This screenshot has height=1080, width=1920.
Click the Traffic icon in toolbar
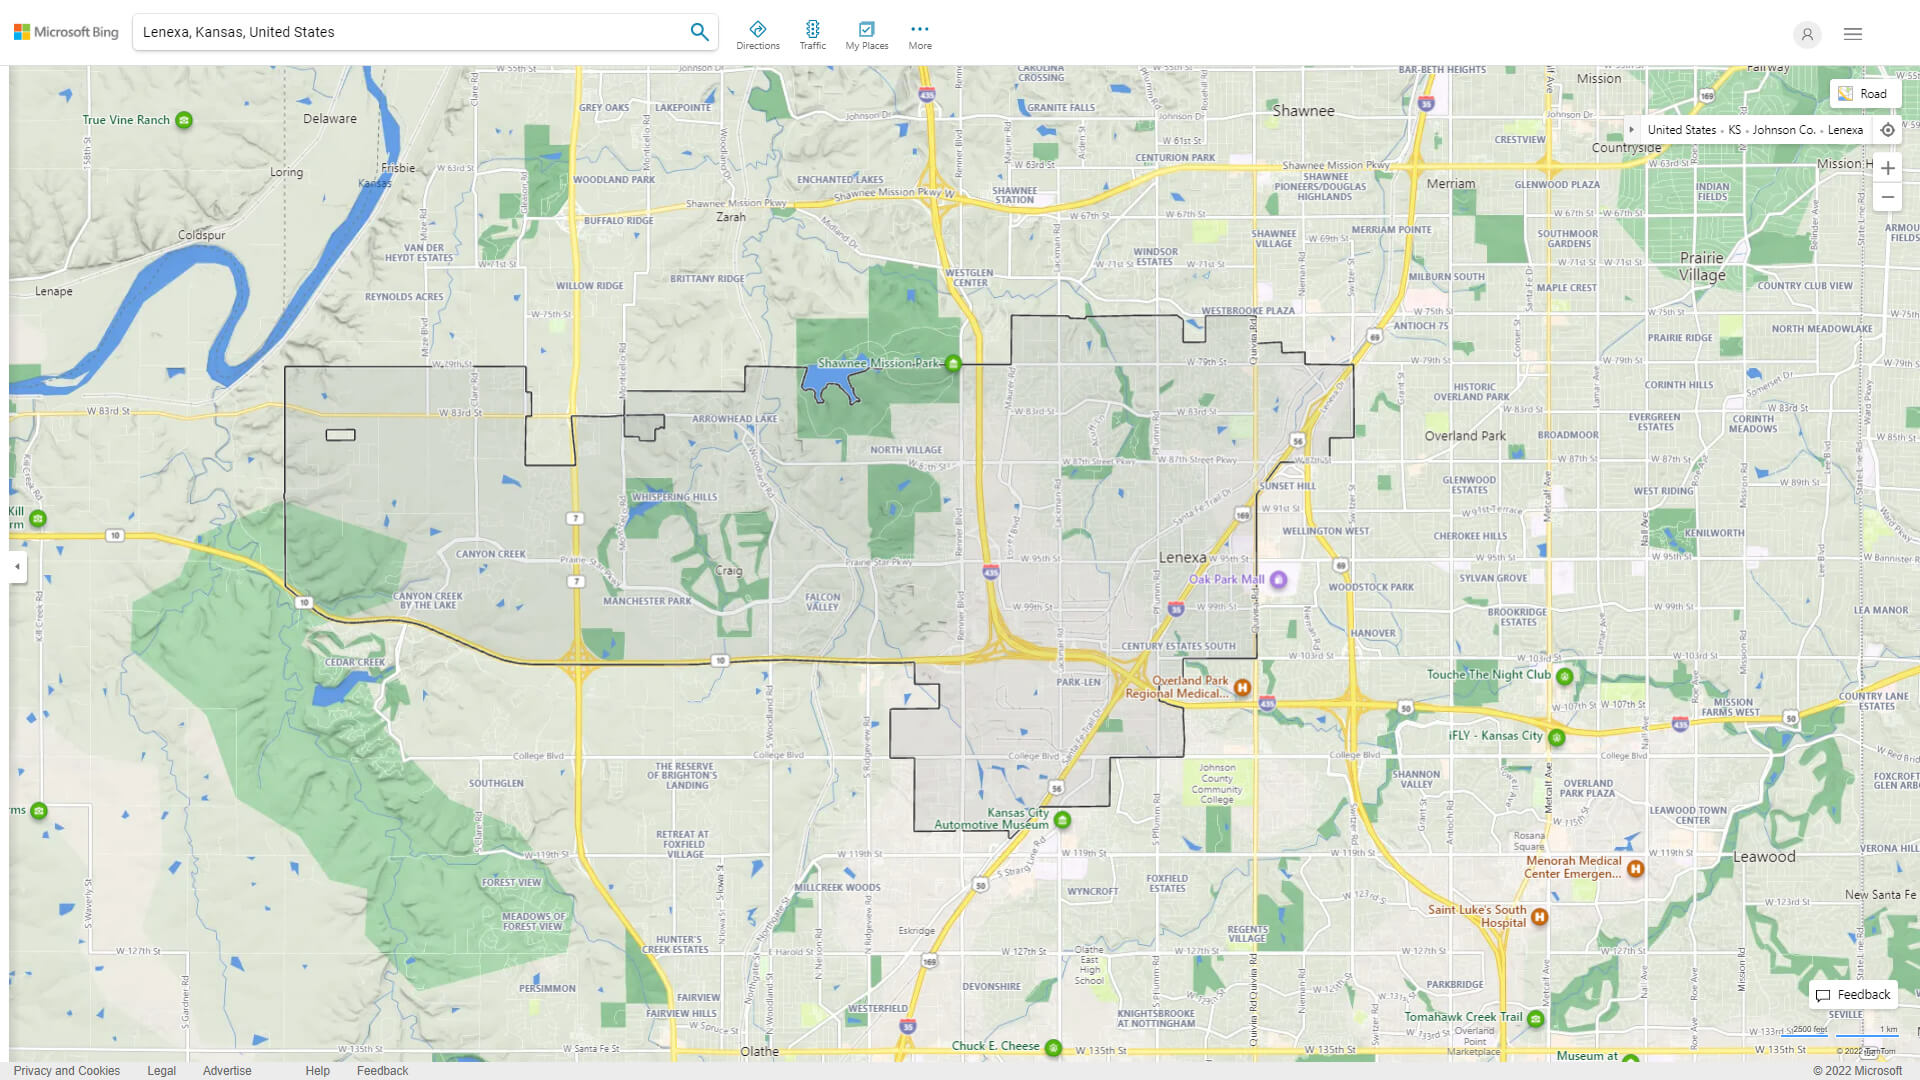[x=814, y=29]
